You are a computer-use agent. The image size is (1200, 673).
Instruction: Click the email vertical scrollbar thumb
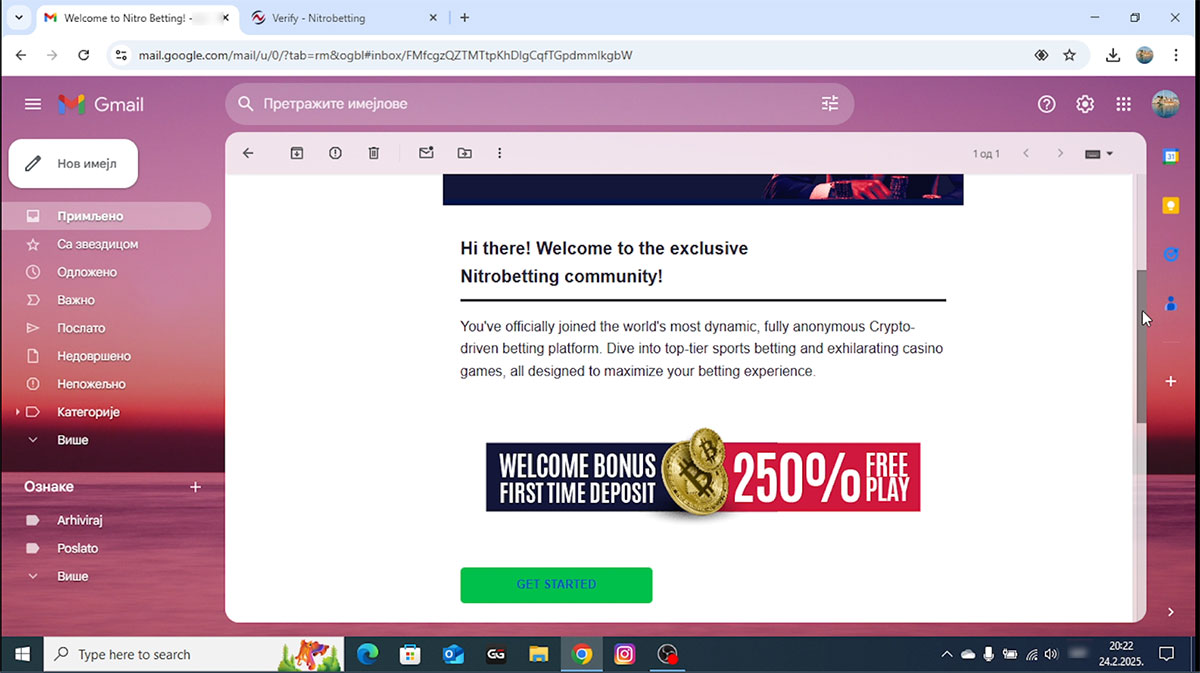click(1141, 347)
